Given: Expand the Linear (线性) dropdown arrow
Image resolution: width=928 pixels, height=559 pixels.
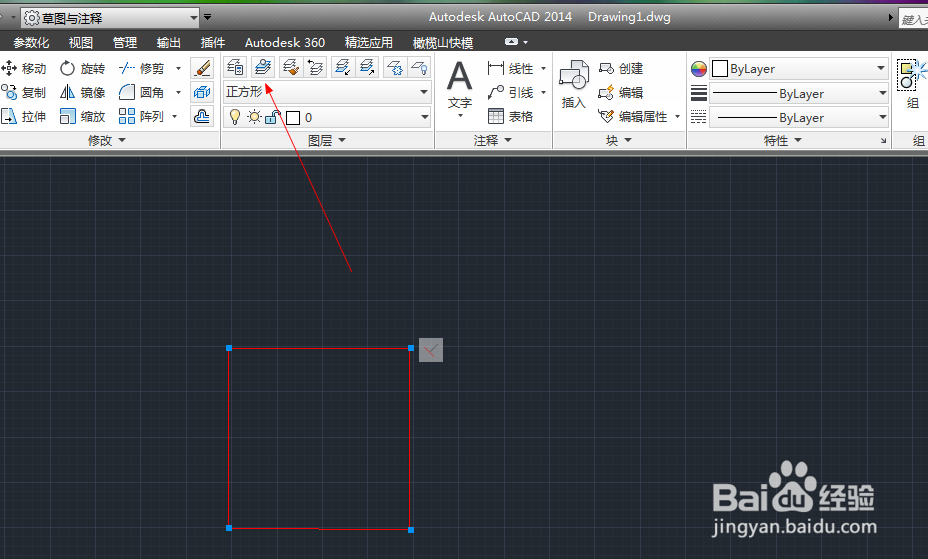Looking at the screenshot, I should (543, 69).
